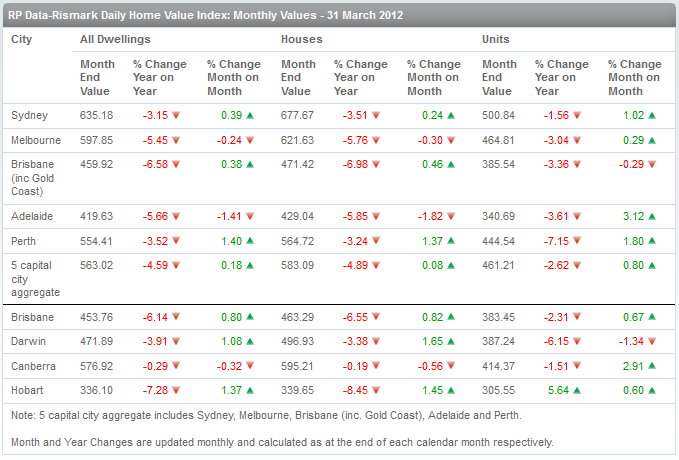
Task: Click red down arrow beside Sydney's -3.15
Action: click(x=177, y=116)
